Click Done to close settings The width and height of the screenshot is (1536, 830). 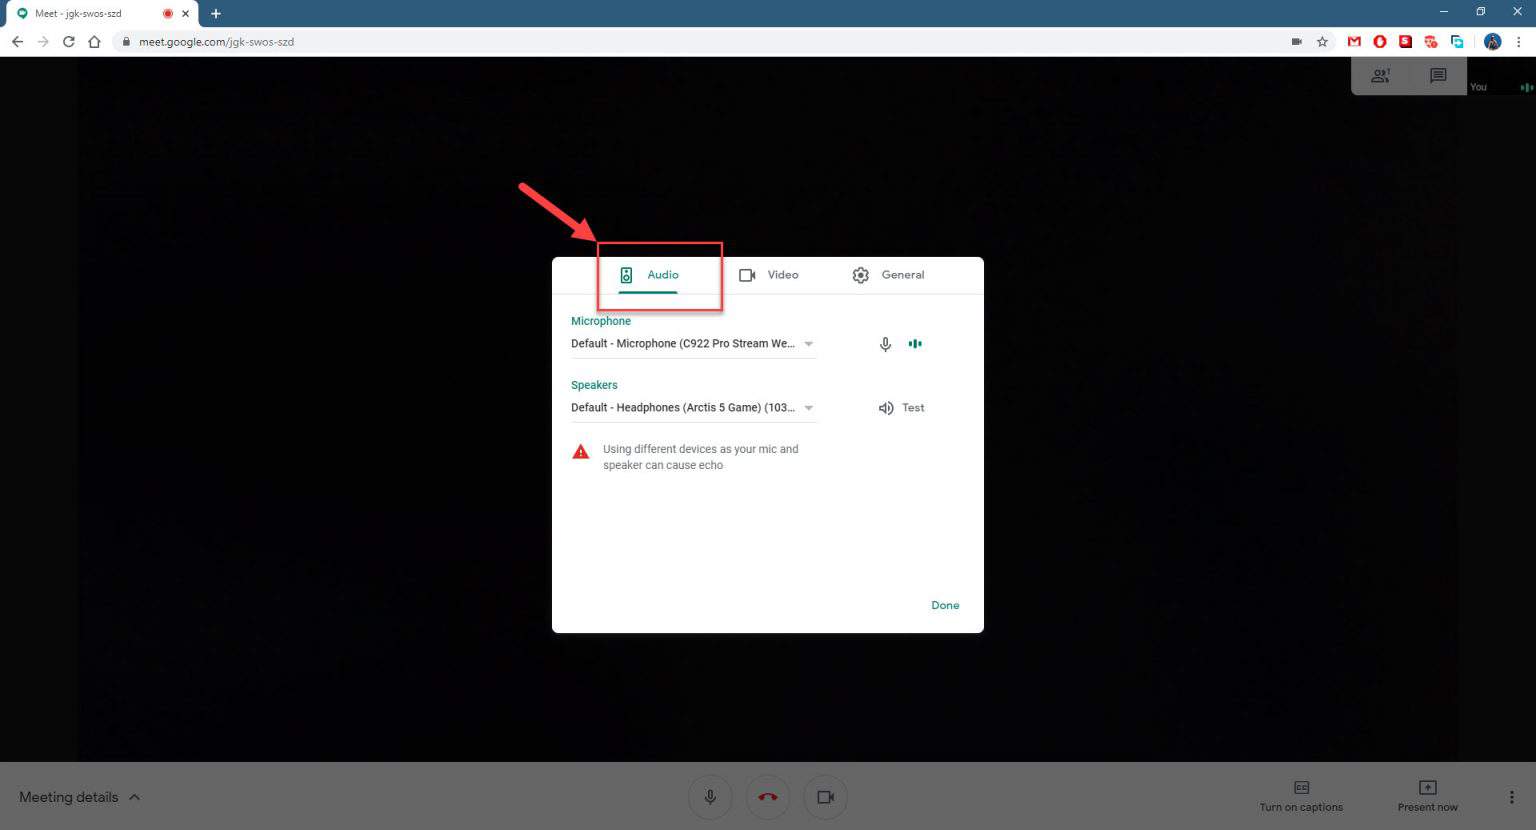pos(945,605)
